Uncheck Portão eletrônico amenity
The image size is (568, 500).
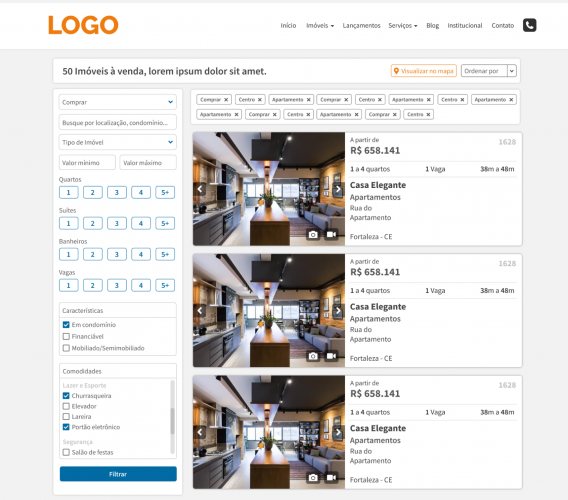point(66,427)
